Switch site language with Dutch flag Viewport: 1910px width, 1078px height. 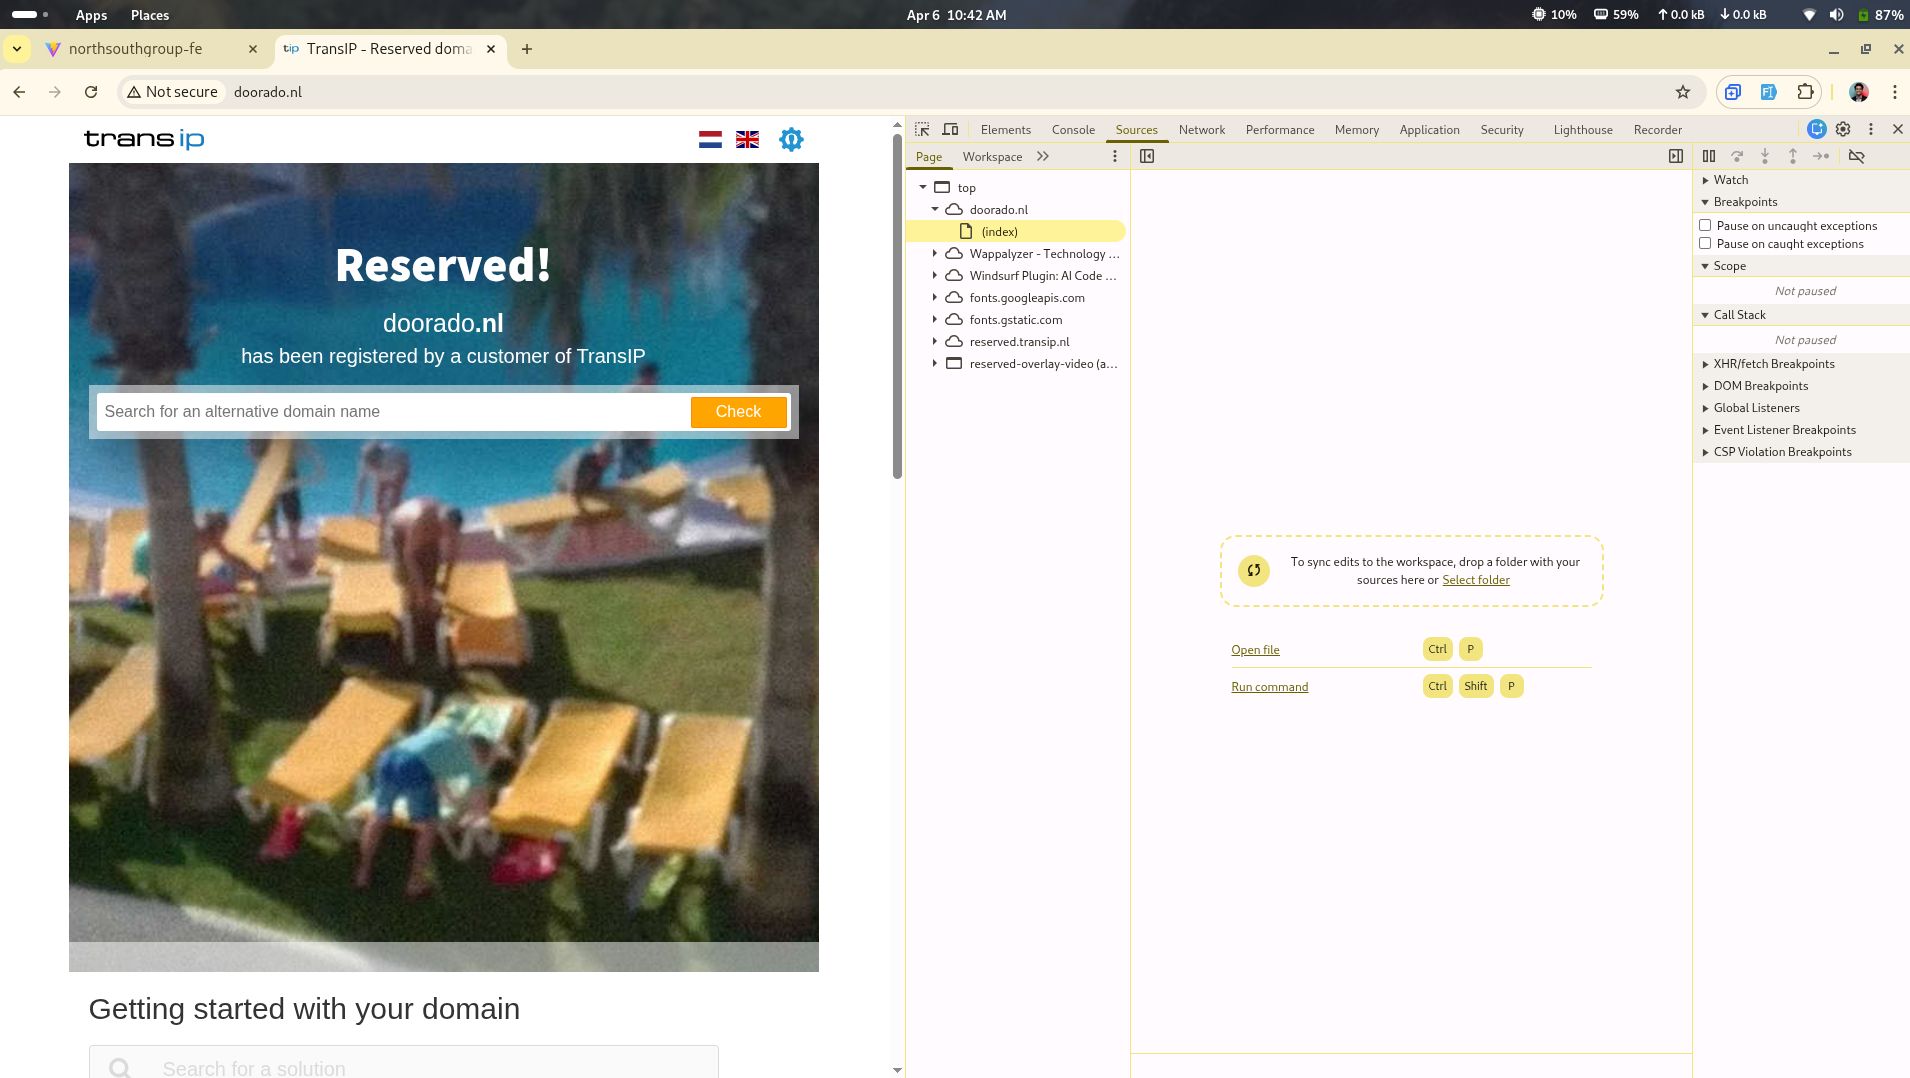tap(710, 139)
